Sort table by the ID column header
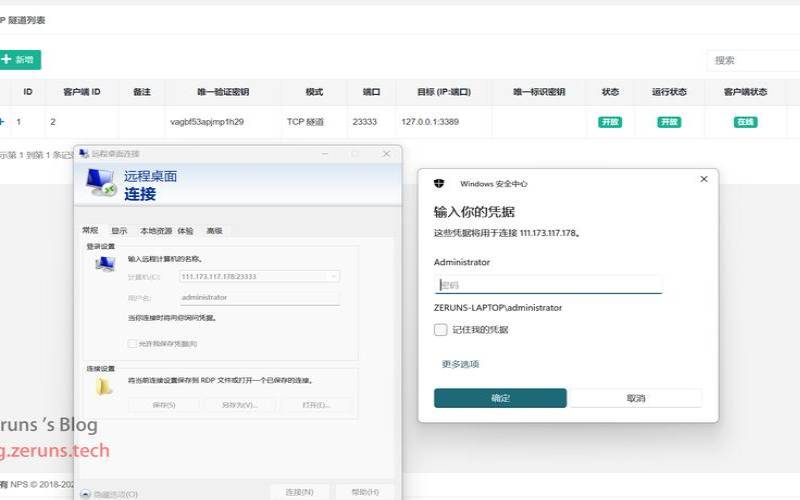This screenshot has width=800, height=500. tap(28, 92)
